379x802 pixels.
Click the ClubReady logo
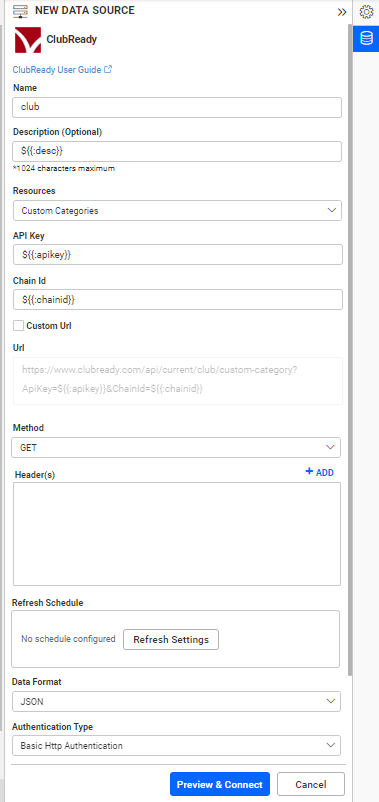click(x=28, y=40)
